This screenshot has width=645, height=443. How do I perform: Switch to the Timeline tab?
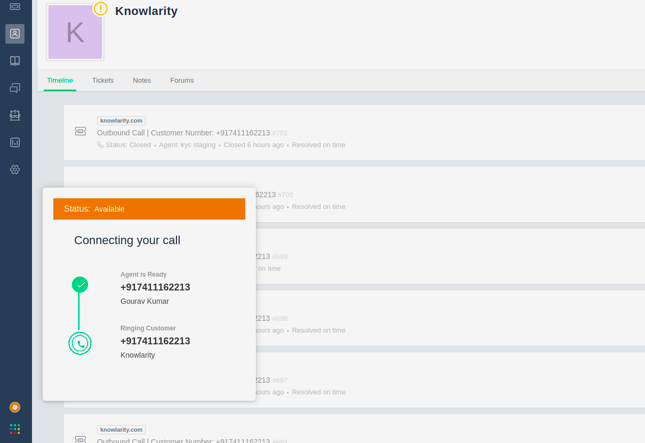[60, 80]
